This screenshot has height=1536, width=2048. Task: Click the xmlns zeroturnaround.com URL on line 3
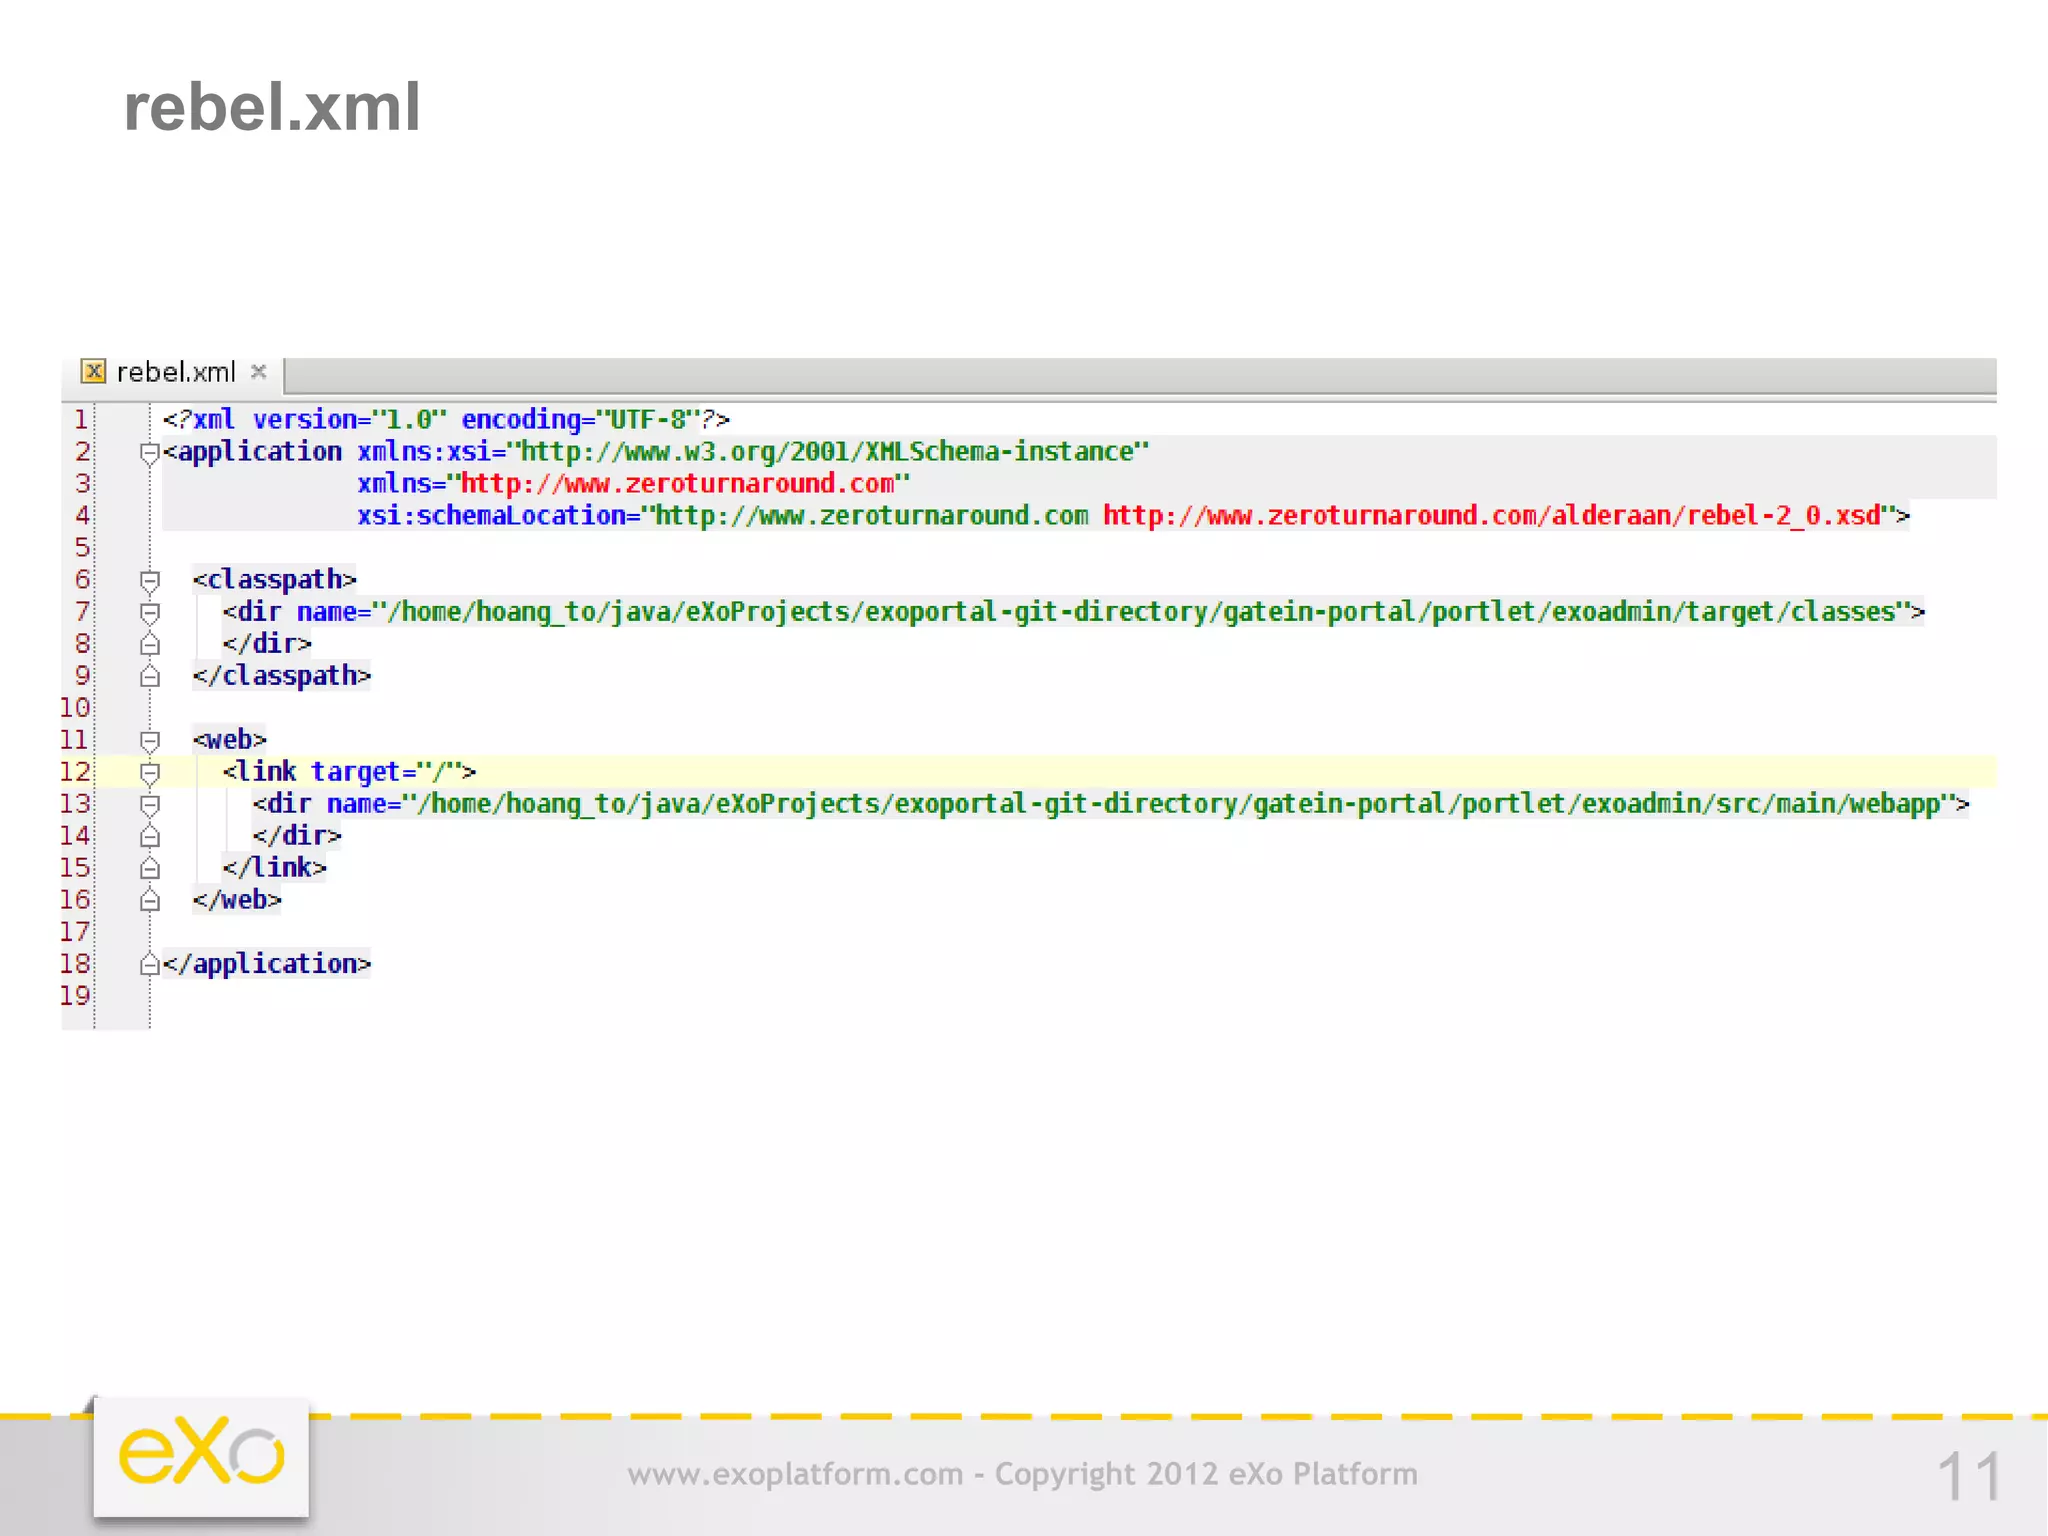click(x=677, y=484)
